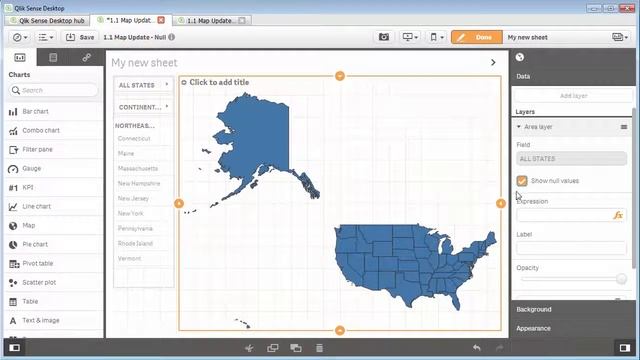The image size is (640, 360).
Task: Select Filter pane icon
Action: (x=13, y=150)
